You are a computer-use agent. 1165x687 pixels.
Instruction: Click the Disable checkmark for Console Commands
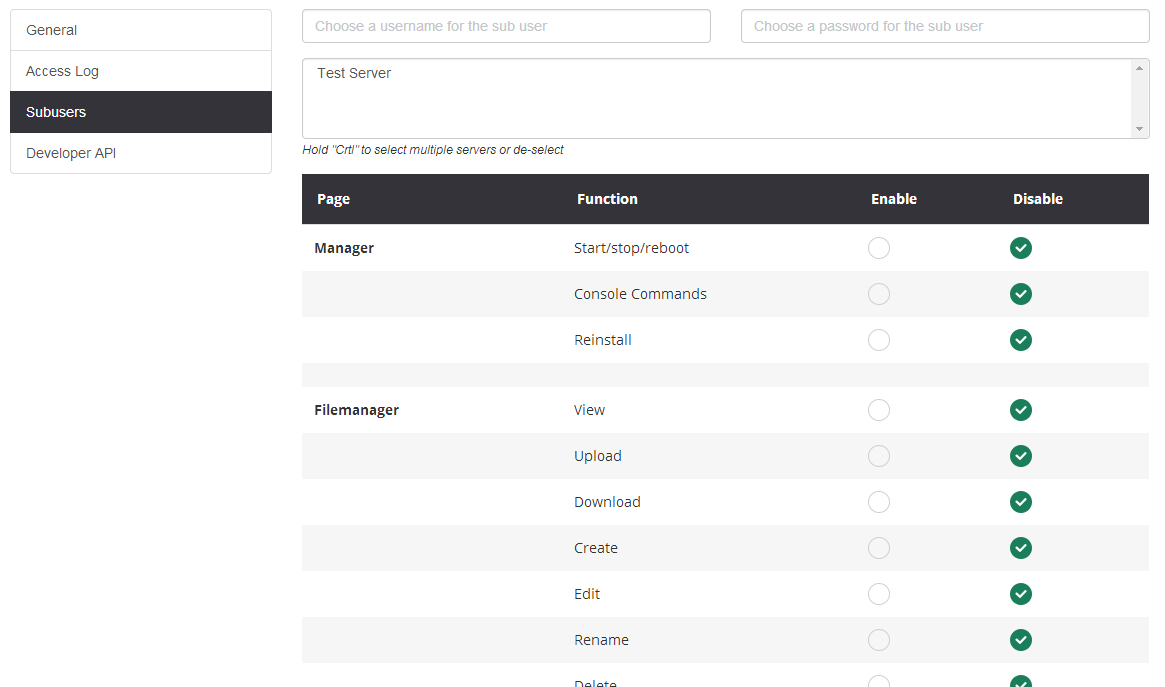pos(1021,294)
